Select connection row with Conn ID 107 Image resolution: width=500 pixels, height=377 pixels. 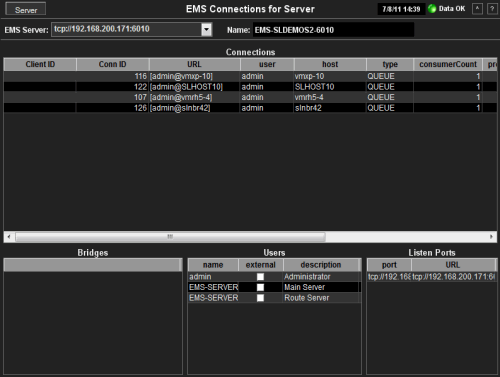tap(250, 97)
